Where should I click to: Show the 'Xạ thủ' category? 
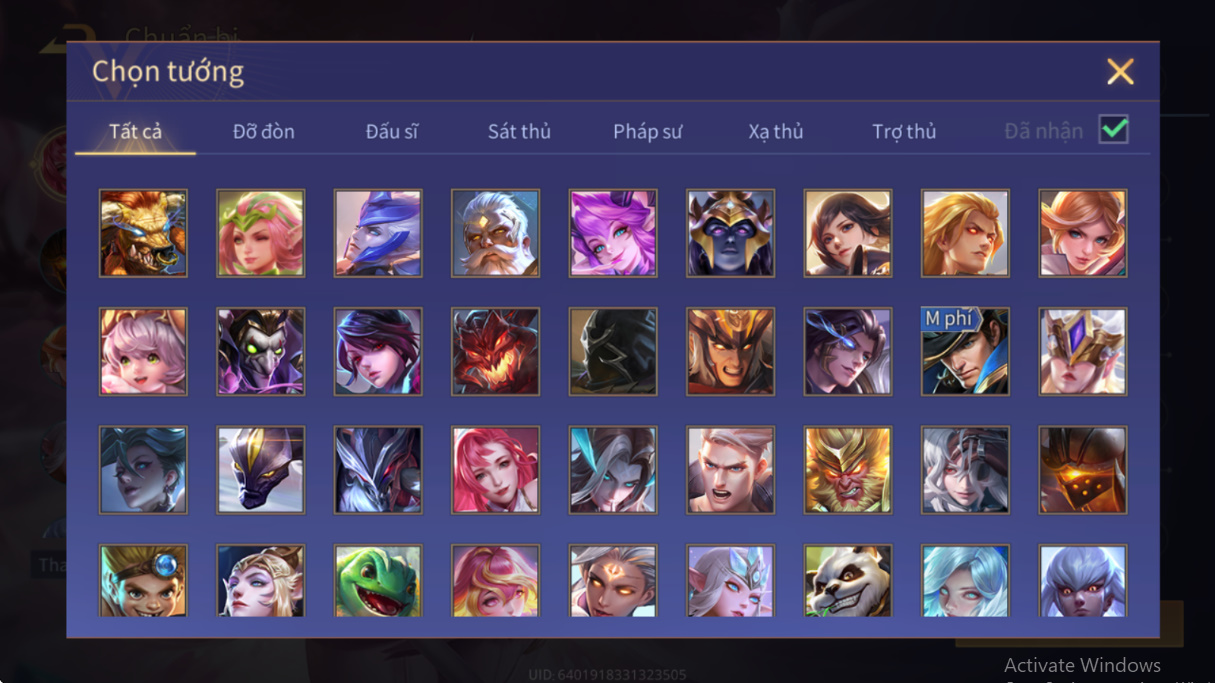point(776,131)
